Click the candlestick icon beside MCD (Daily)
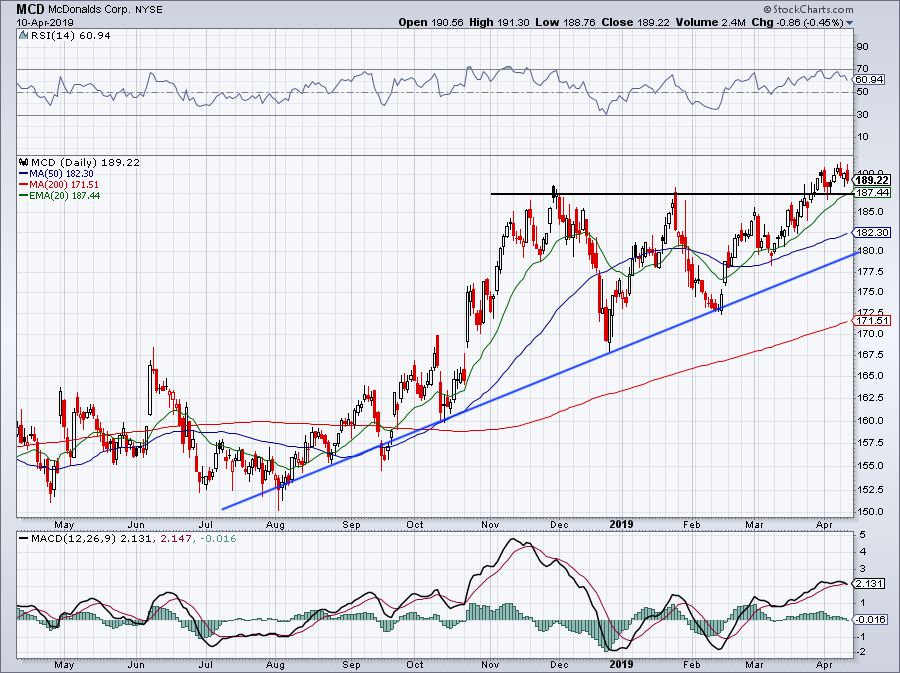Viewport: 900px width, 673px height. point(24,162)
